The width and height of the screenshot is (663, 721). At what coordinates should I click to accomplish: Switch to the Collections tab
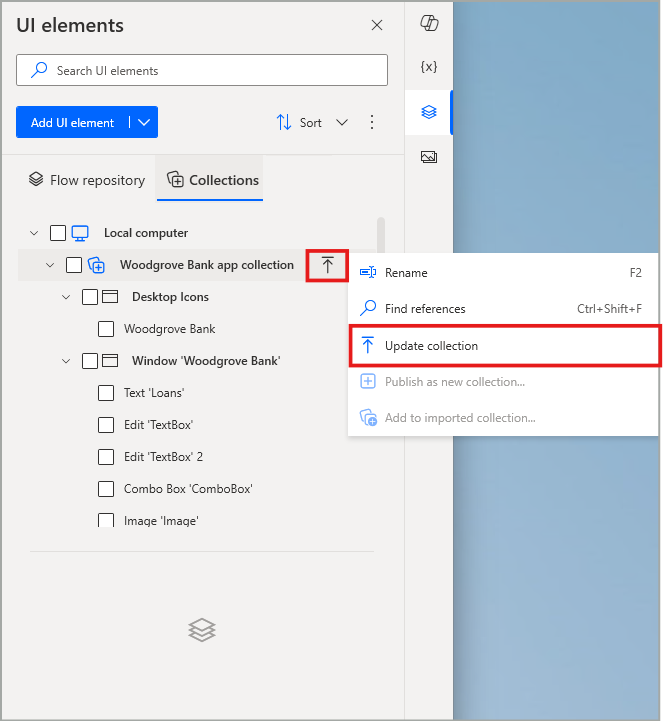[212, 180]
